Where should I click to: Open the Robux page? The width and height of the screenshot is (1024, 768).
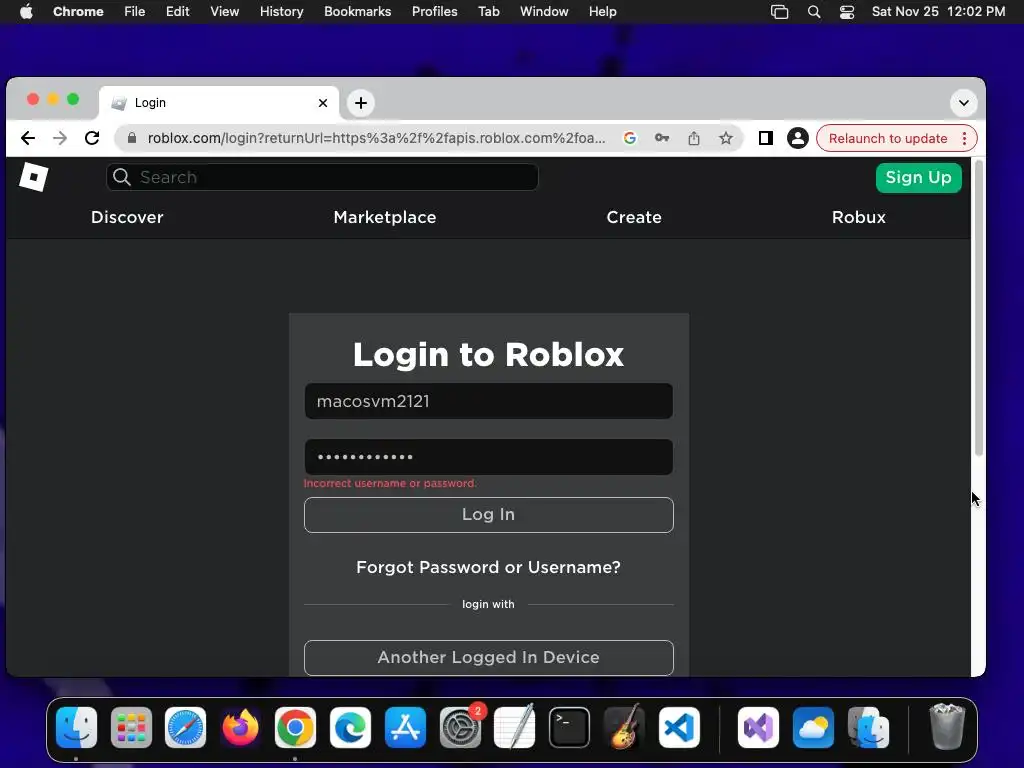pyautogui.click(x=859, y=217)
